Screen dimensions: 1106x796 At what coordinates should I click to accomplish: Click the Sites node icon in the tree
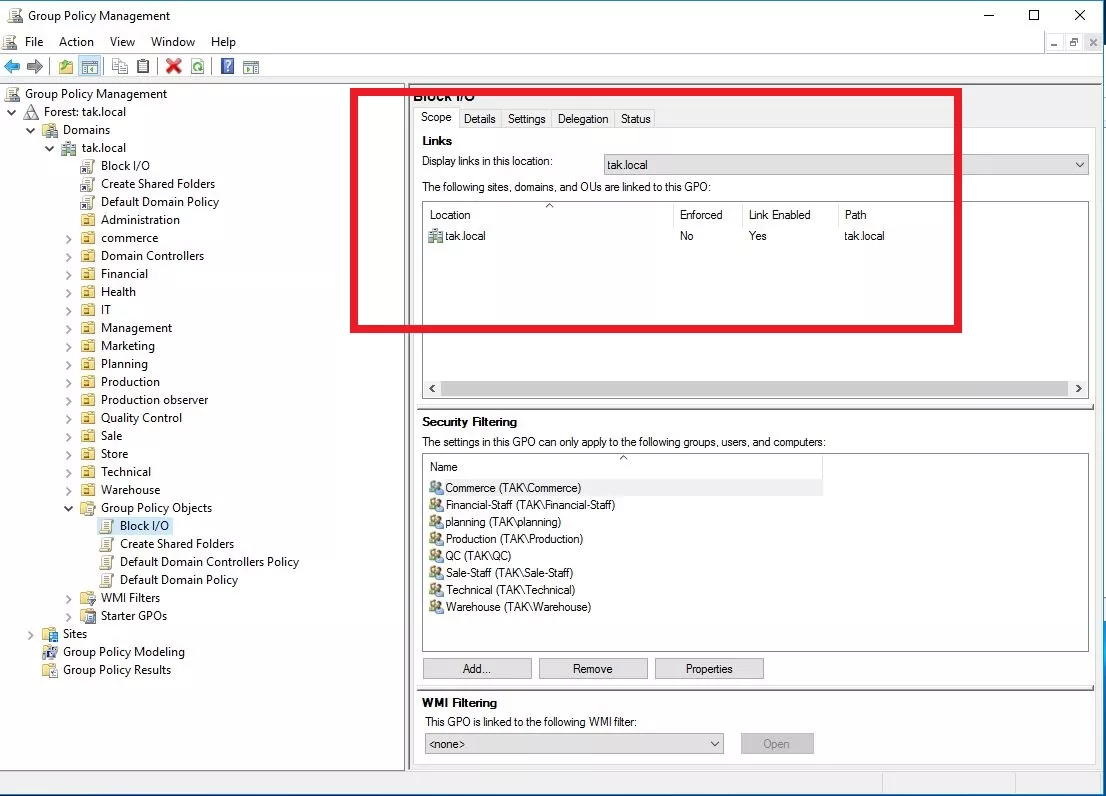tap(49, 635)
